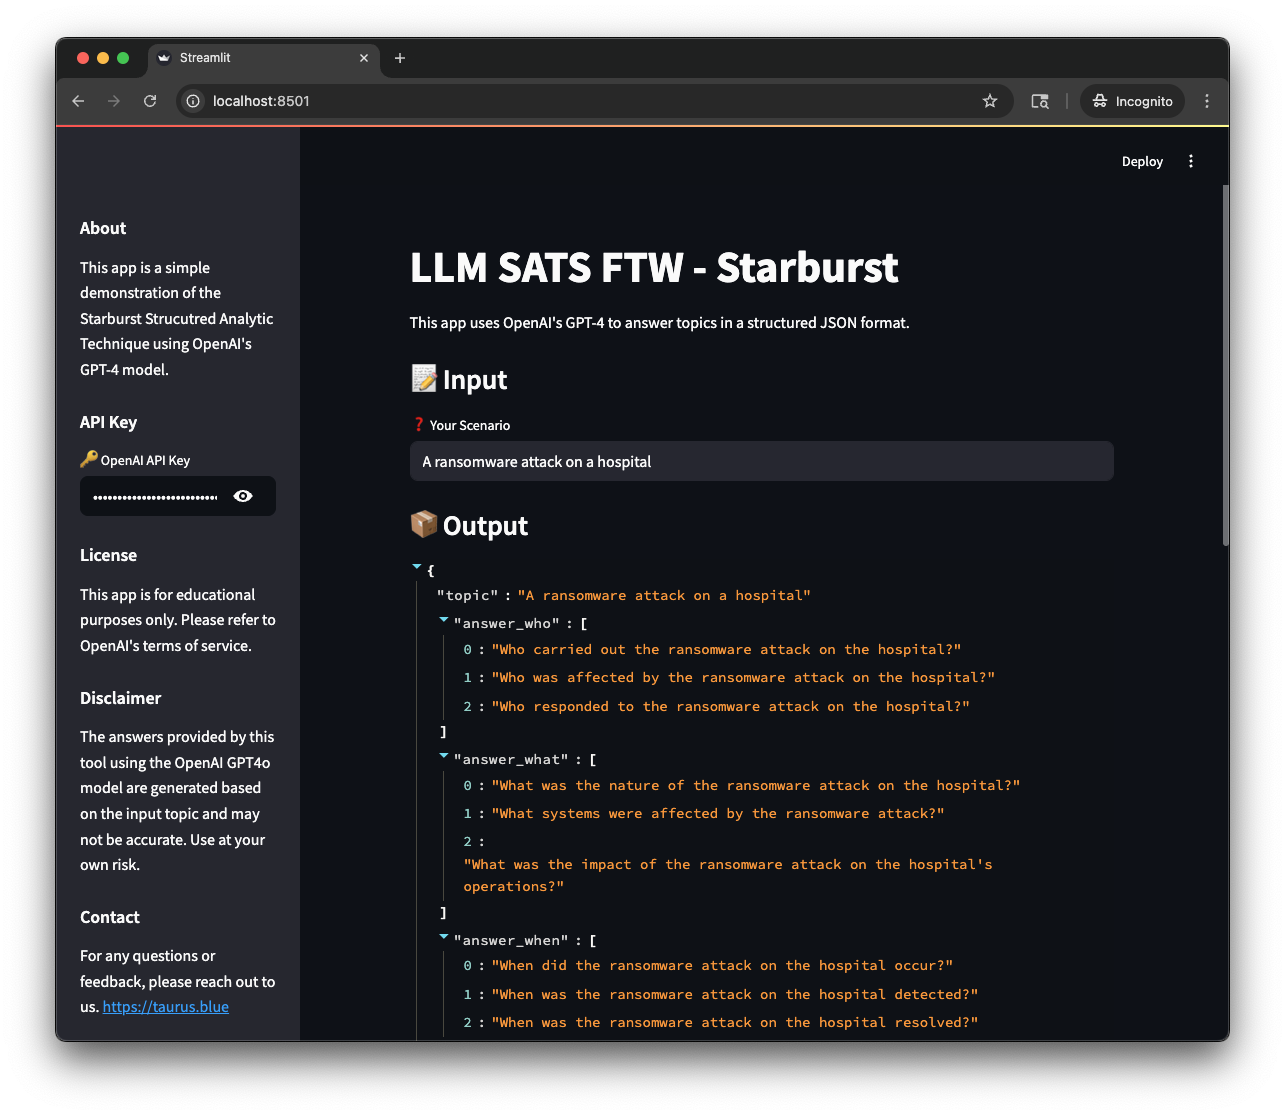Open the taurus.blue contact link
The height and width of the screenshot is (1115, 1285).
(x=166, y=1007)
